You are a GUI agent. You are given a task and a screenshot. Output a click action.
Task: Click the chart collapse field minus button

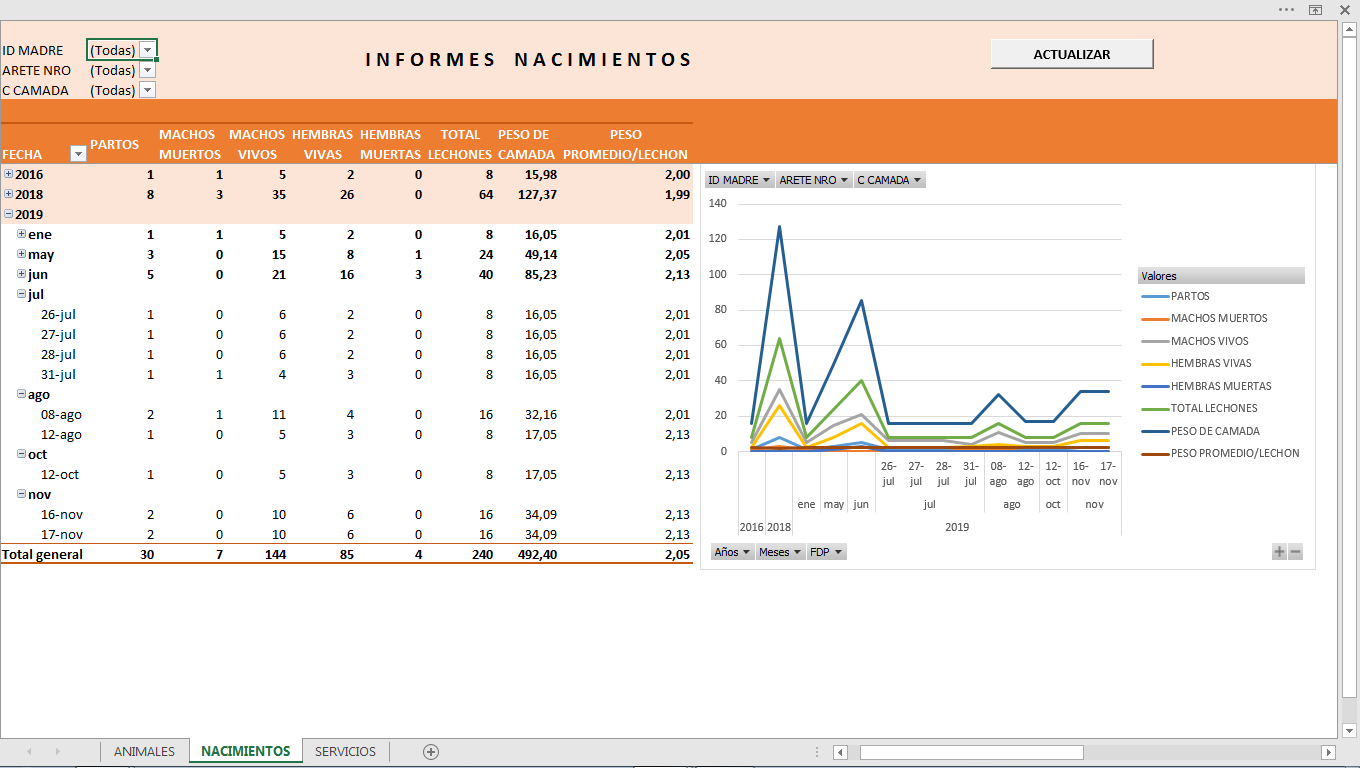pyautogui.click(x=1296, y=552)
